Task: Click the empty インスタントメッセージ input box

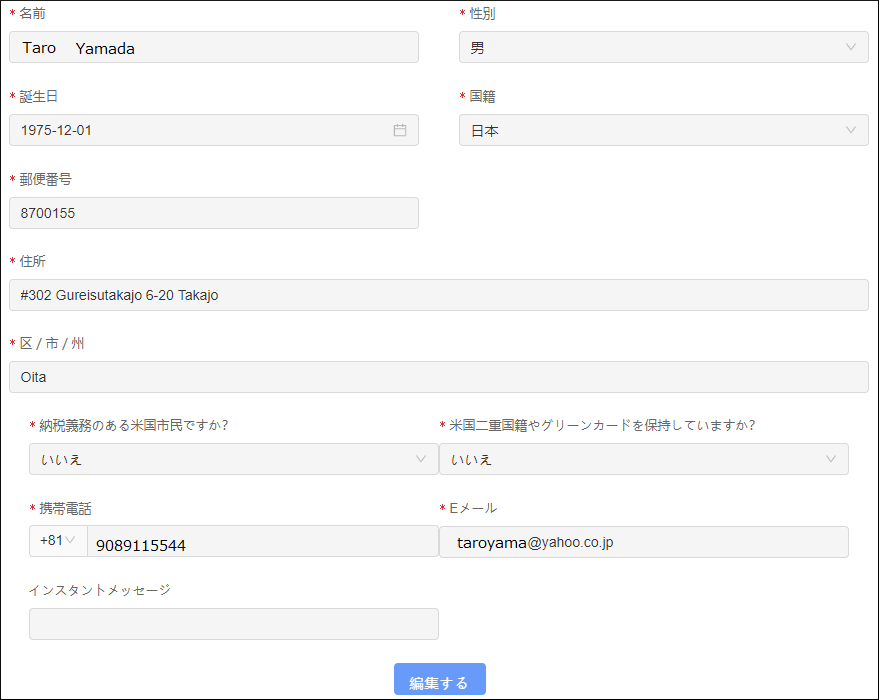Action: 233,624
